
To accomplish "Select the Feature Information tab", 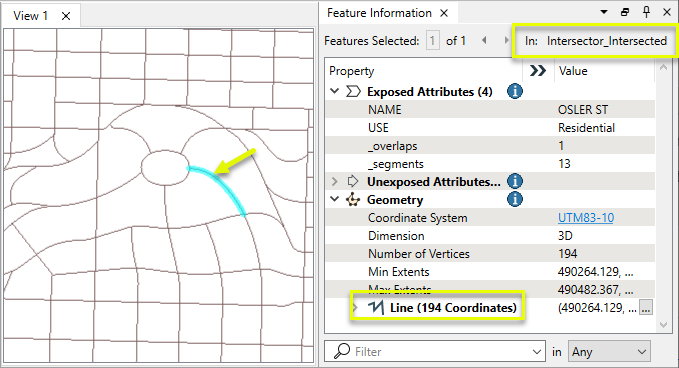I will click(x=379, y=13).
